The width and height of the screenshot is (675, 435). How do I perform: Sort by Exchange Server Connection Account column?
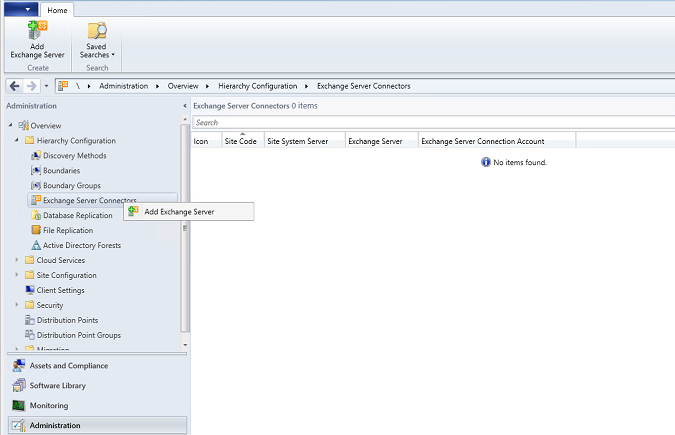pos(497,141)
